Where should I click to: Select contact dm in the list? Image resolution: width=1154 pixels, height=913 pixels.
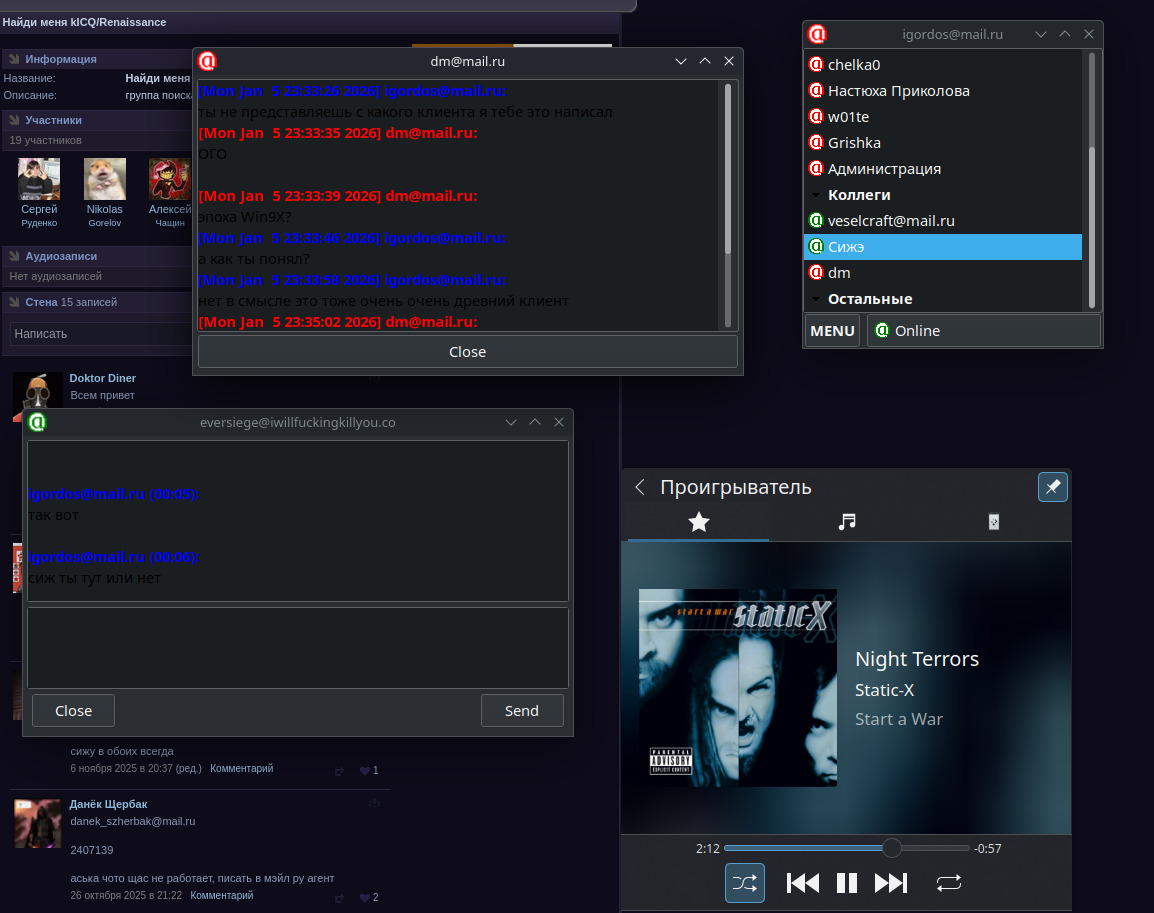[943, 273]
